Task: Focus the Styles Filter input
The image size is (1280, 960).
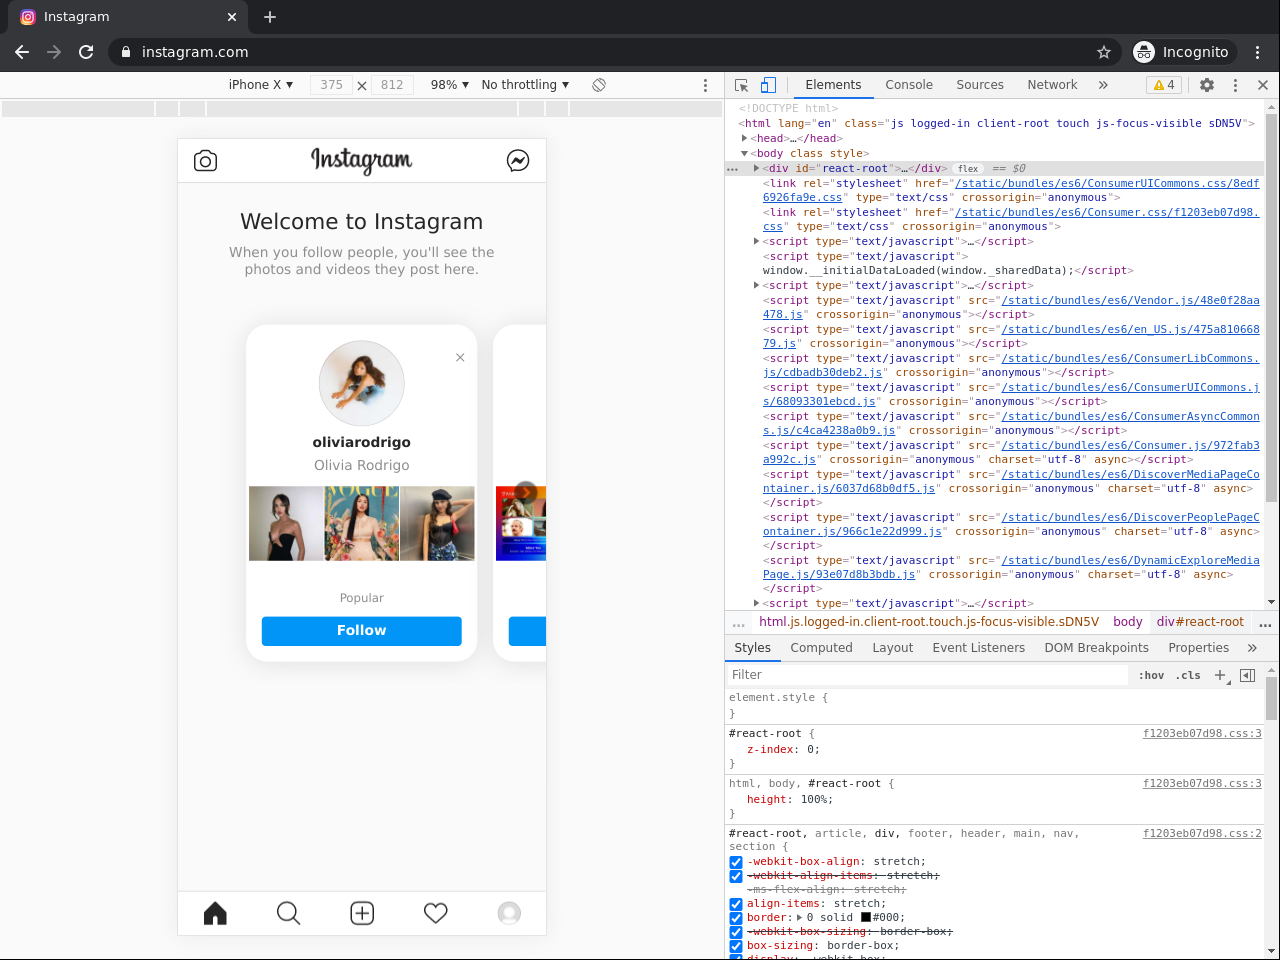Action: tap(928, 676)
